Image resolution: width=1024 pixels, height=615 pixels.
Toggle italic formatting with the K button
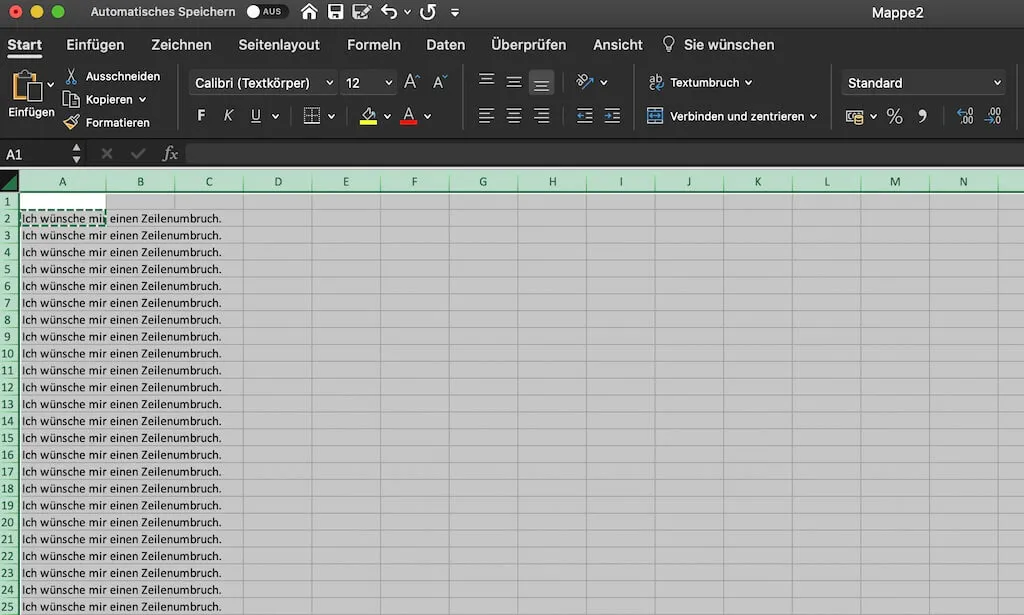[228, 115]
